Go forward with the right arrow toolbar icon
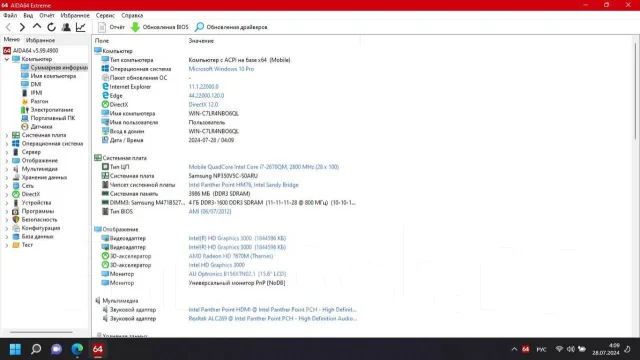The width and height of the screenshot is (640, 360). coord(22,27)
